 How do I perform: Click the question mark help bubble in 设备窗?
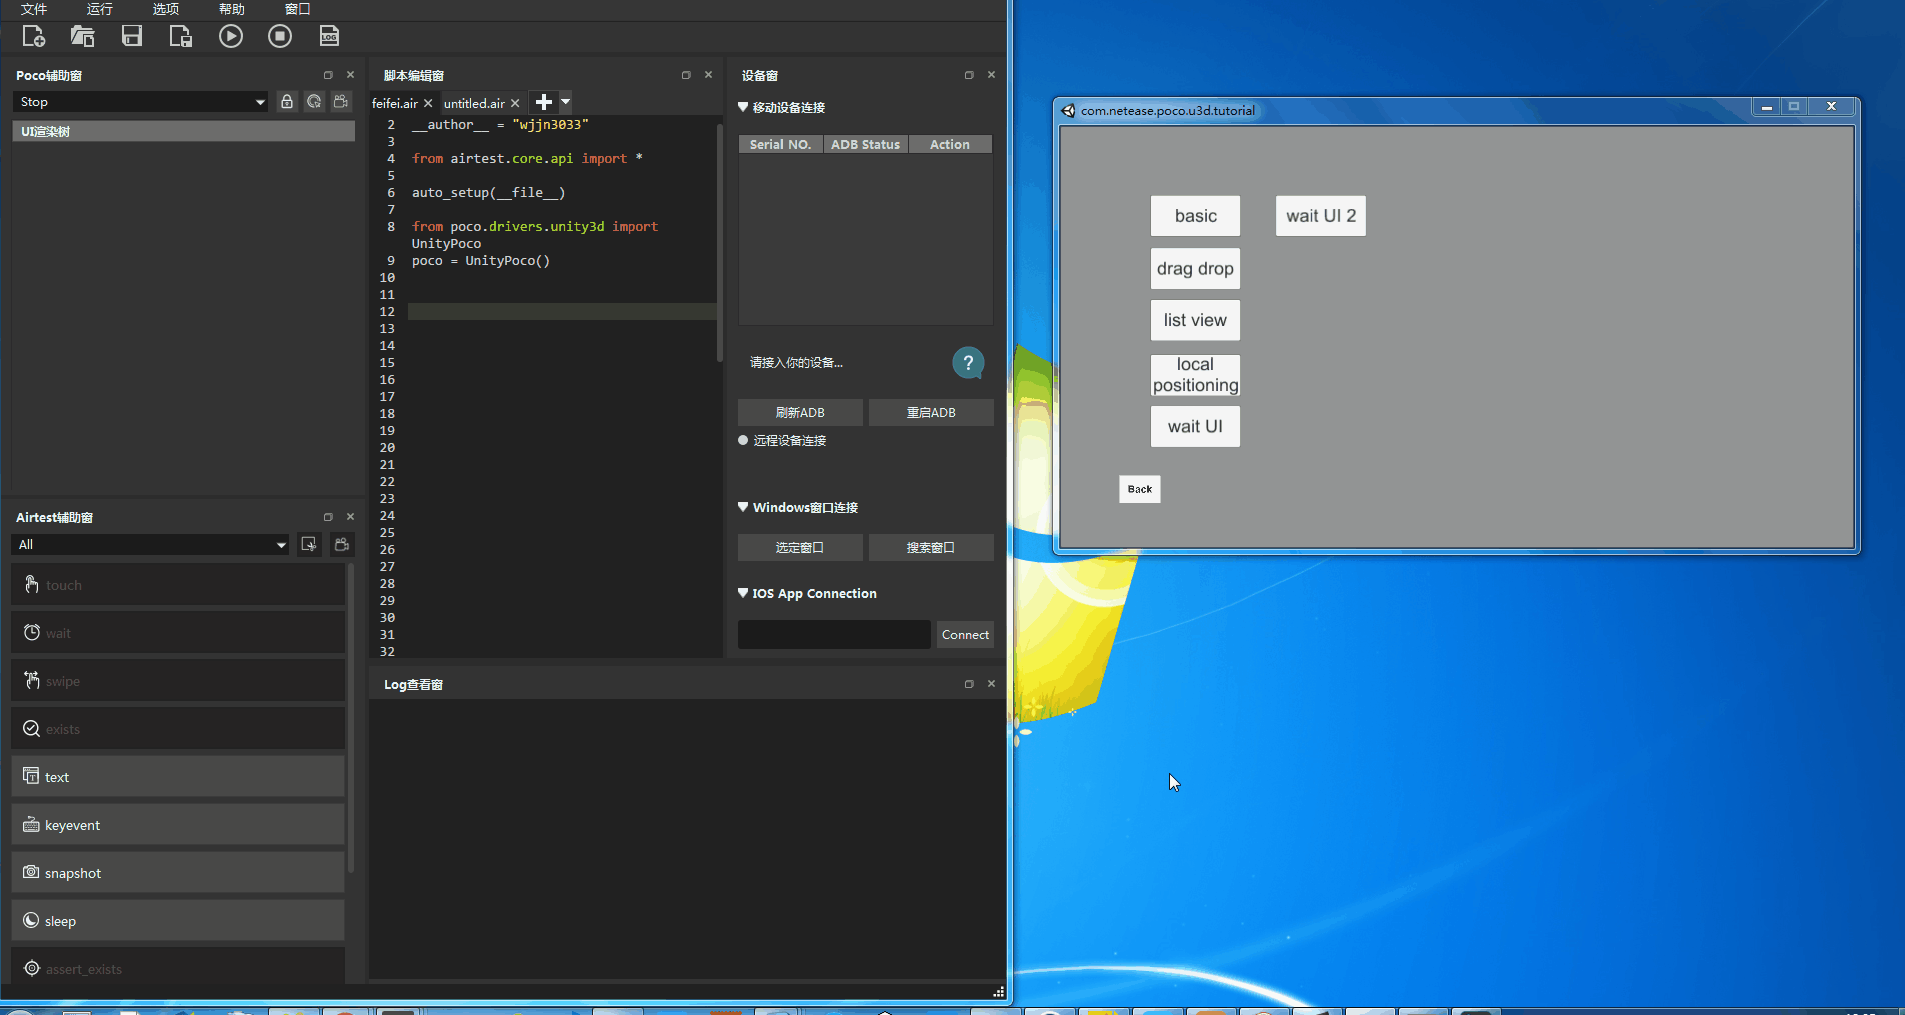tap(968, 362)
